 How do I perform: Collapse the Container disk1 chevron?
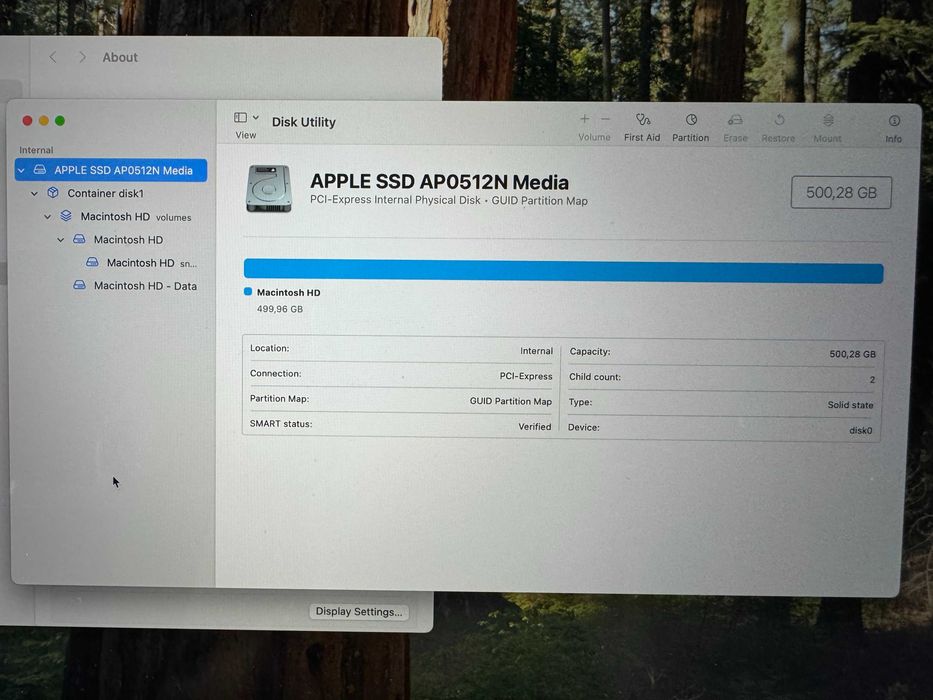coord(35,193)
